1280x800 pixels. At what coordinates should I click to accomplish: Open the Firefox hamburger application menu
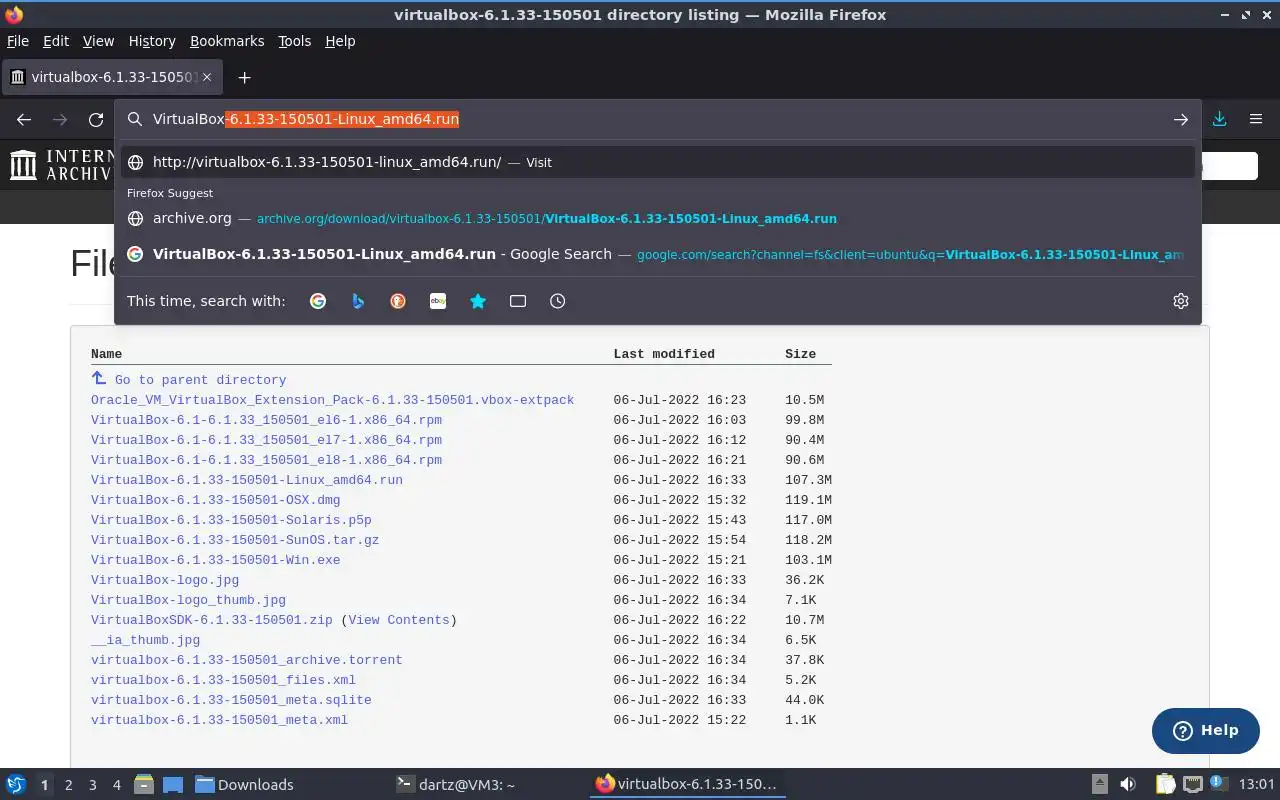pos(1256,119)
